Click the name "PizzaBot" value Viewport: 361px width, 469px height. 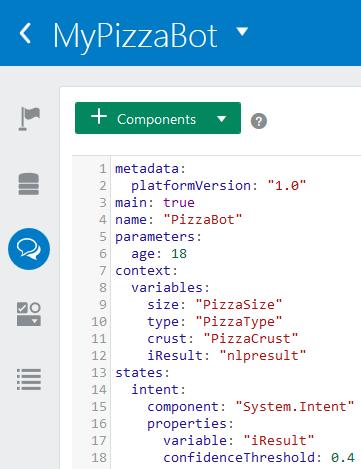click(203, 219)
